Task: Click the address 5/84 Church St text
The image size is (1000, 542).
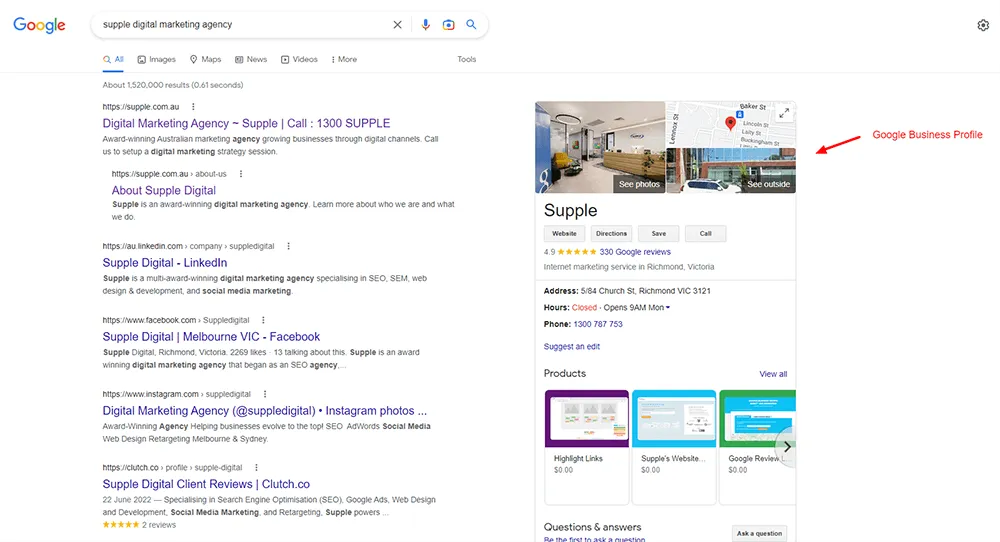Action: (645, 291)
